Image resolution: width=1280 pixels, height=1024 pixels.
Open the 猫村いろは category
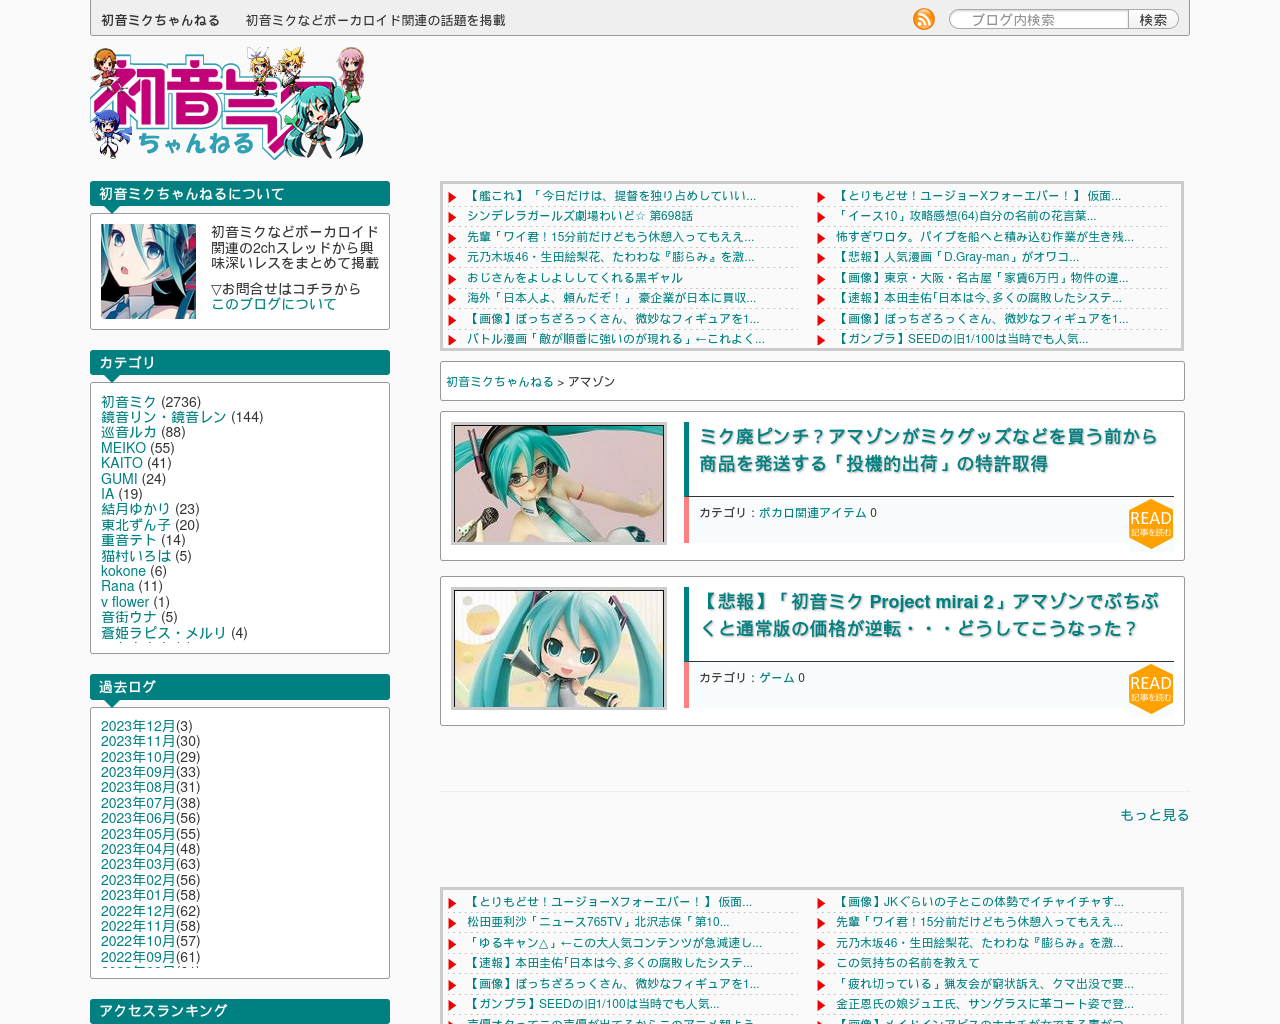pyautogui.click(x=136, y=556)
